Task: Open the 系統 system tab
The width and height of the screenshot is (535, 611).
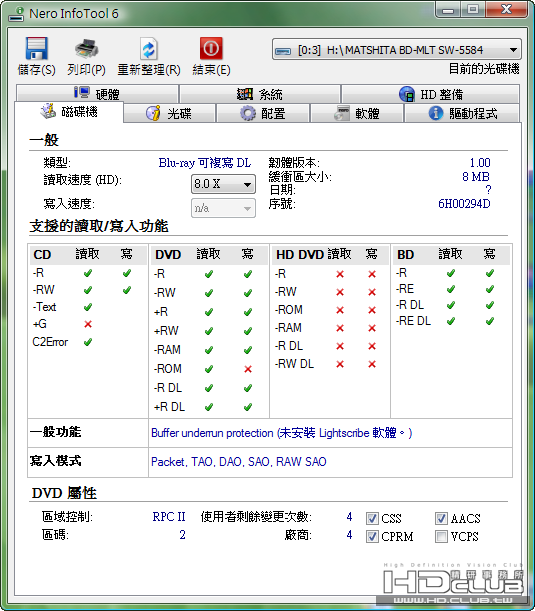Action: 260,94
